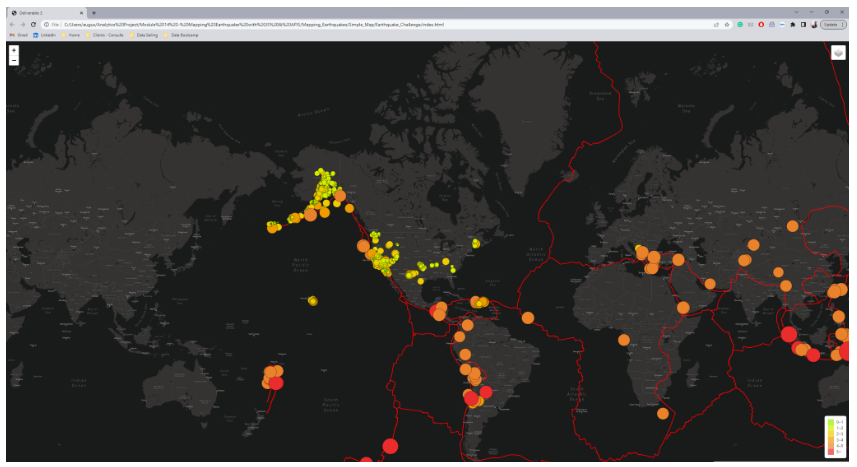Image resolution: width=857 pixels, height=467 pixels.
Task: Open a new browser tab
Action: click(x=93, y=13)
